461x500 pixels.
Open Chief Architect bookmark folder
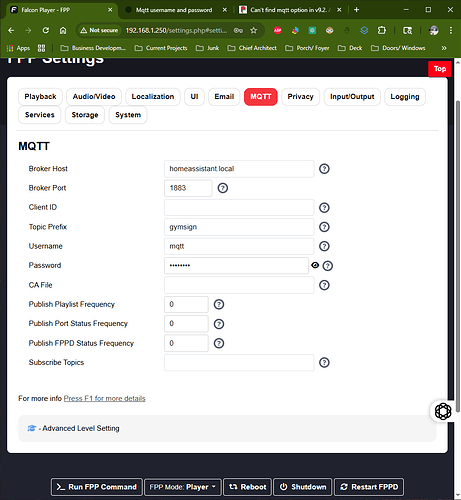click(252, 48)
